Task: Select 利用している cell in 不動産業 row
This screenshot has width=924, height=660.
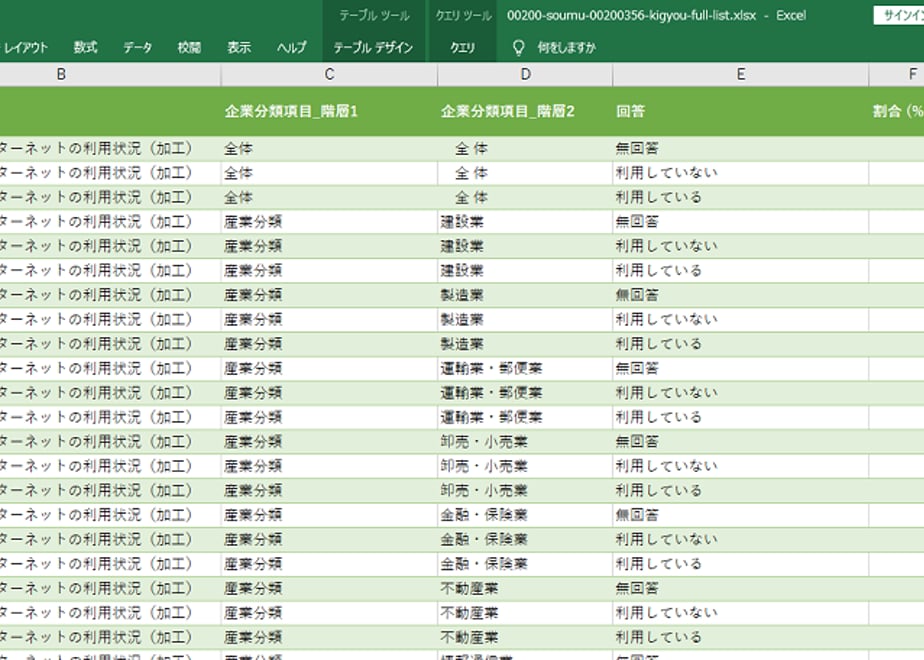Action: click(x=741, y=638)
